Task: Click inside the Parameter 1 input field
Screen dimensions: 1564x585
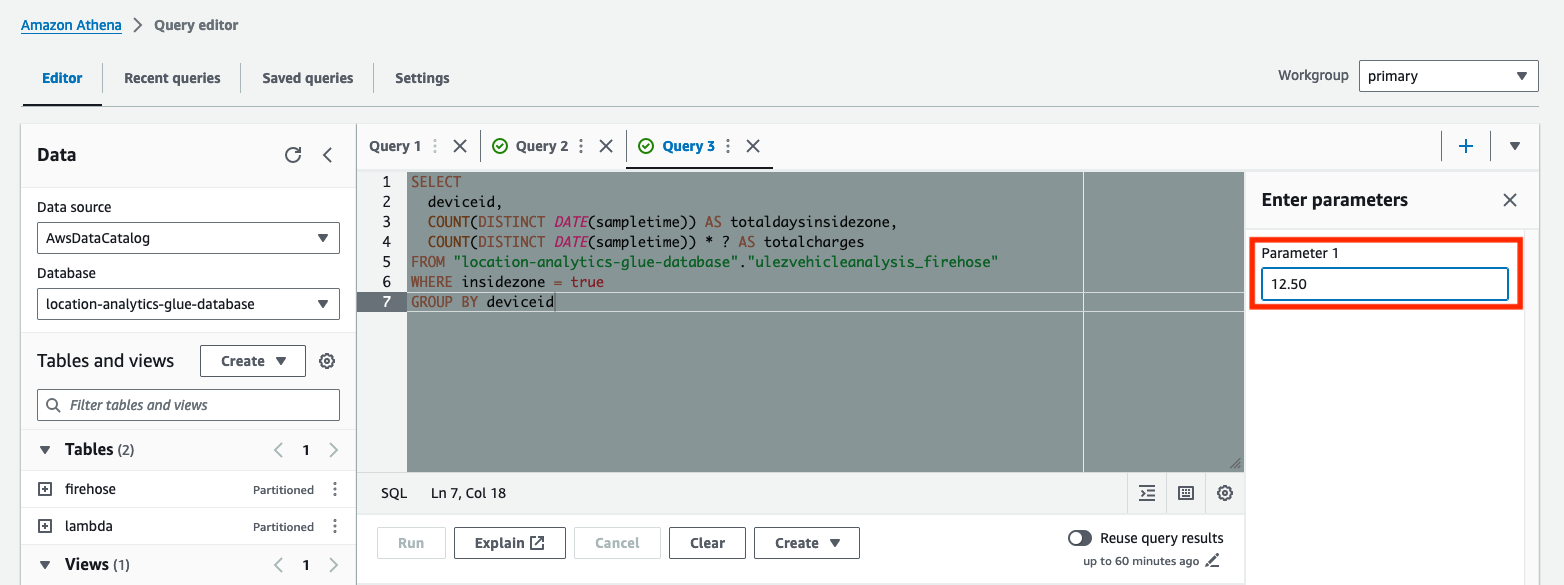Action: (1383, 284)
